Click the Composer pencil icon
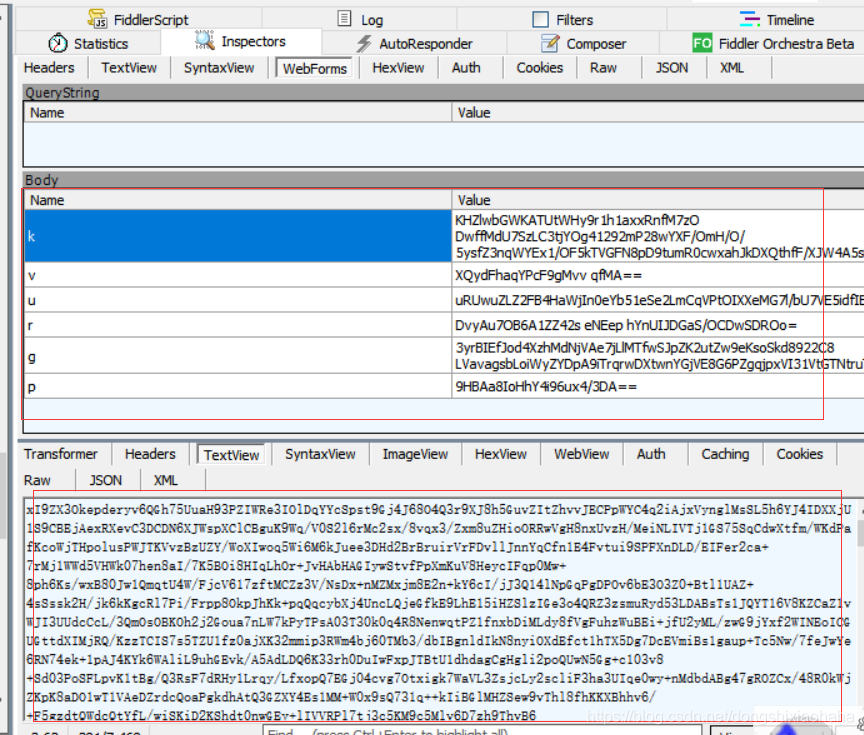Image resolution: width=864 pixels, height=735 pixels. pos(550,43)
